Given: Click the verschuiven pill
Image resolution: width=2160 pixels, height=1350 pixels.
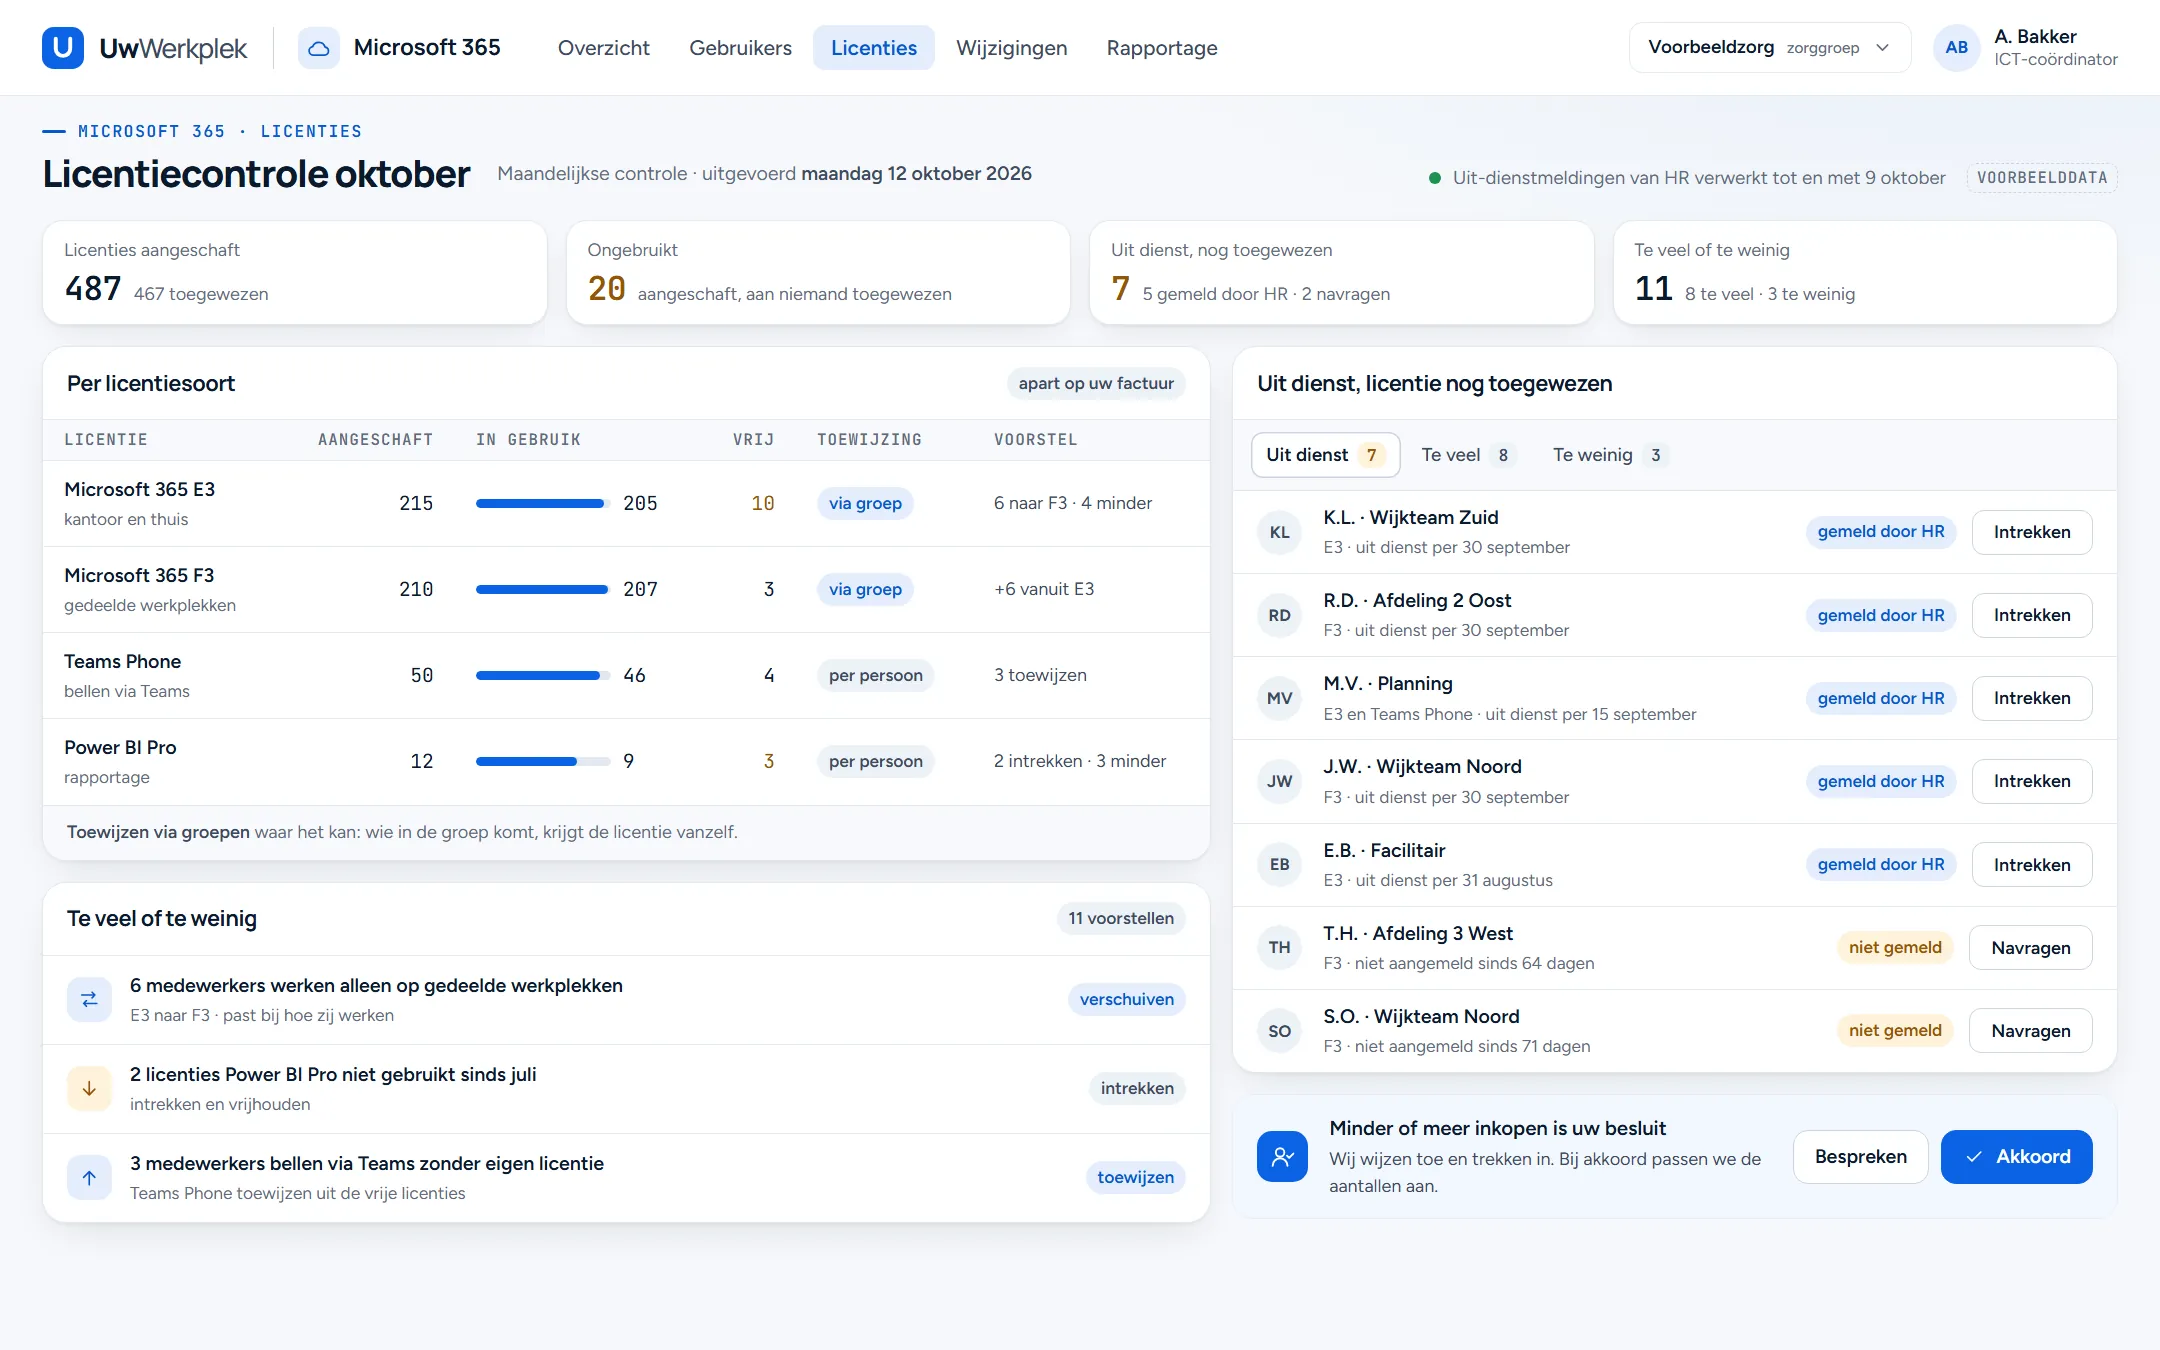Looking at the screenshot, I should [1126, 999].
